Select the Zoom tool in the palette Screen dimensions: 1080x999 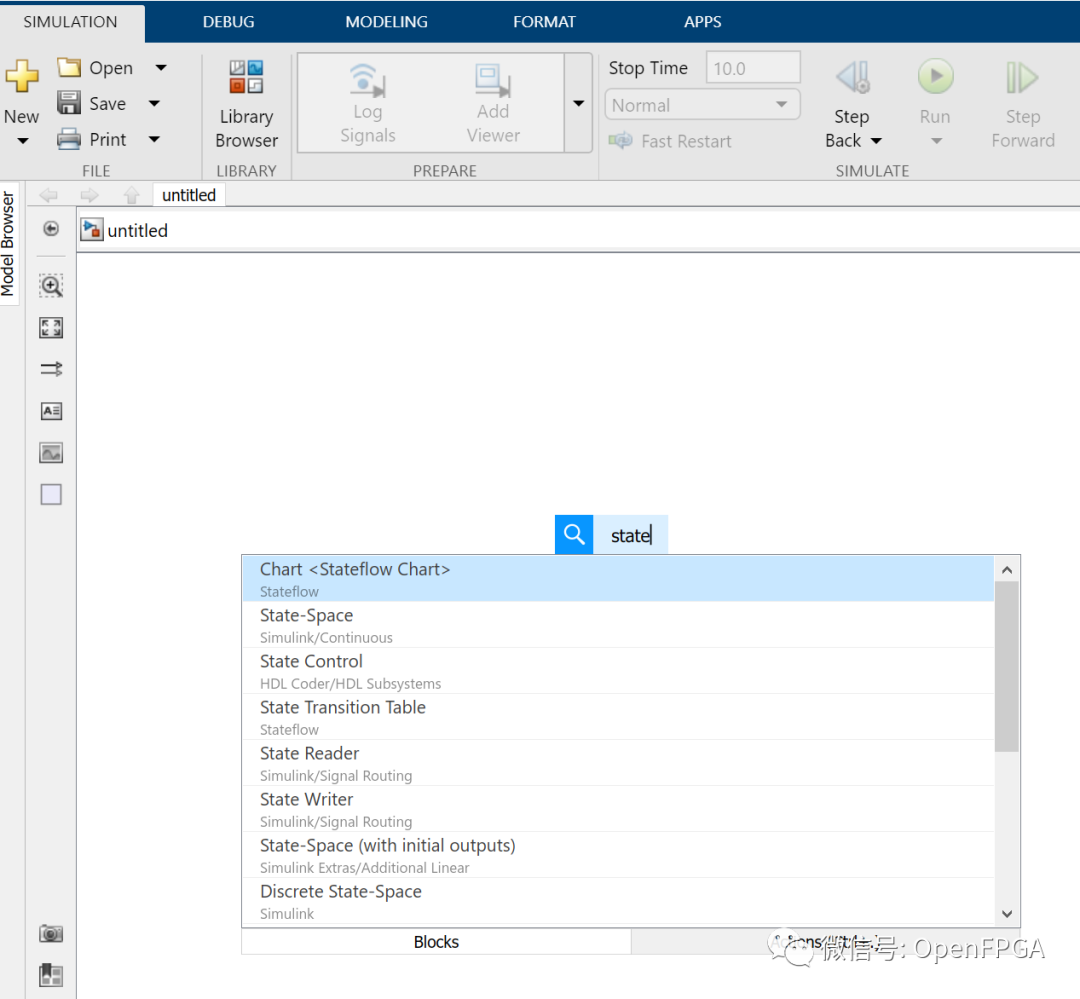[51, 285]
